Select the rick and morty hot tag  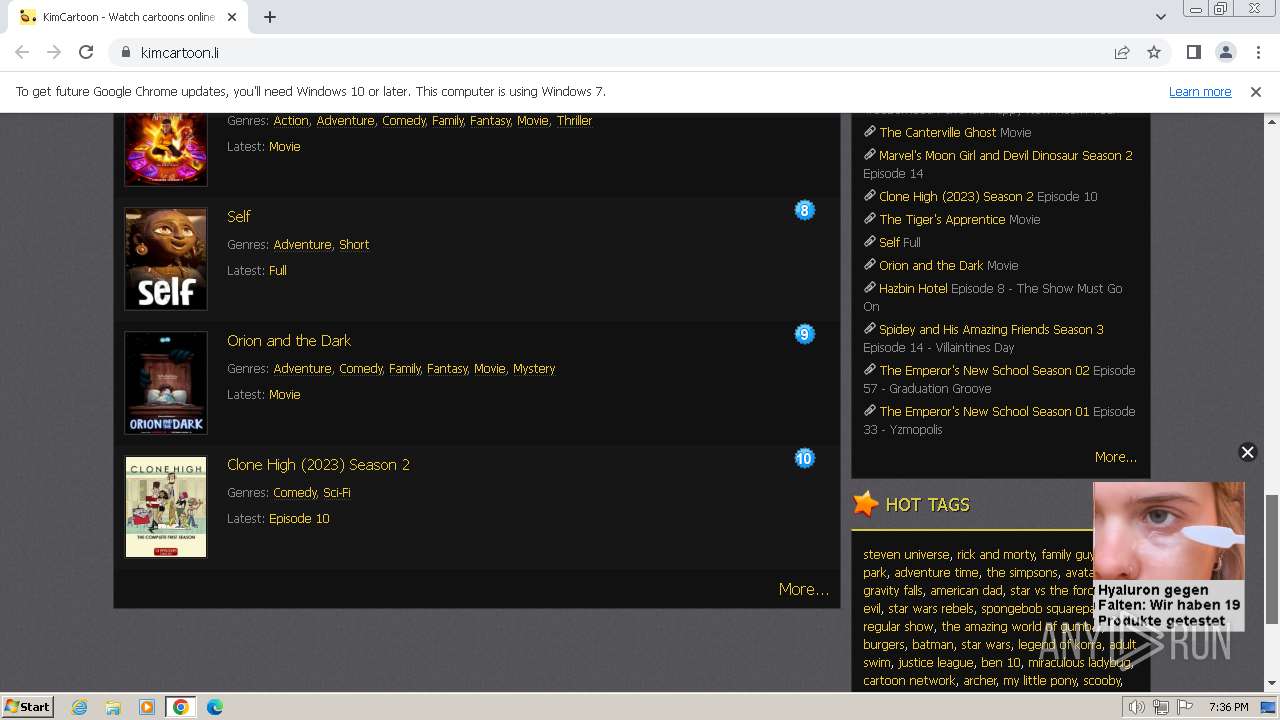point(996,554)
